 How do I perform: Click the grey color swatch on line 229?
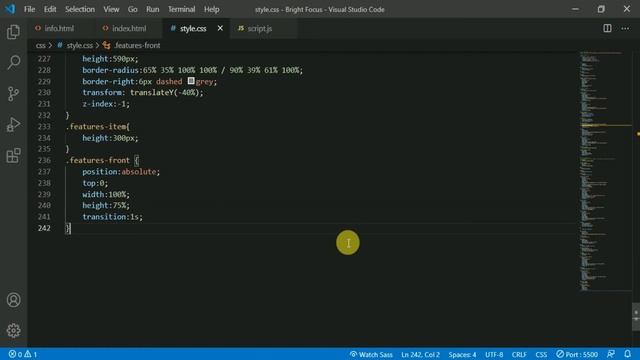[x=191, y=81]
